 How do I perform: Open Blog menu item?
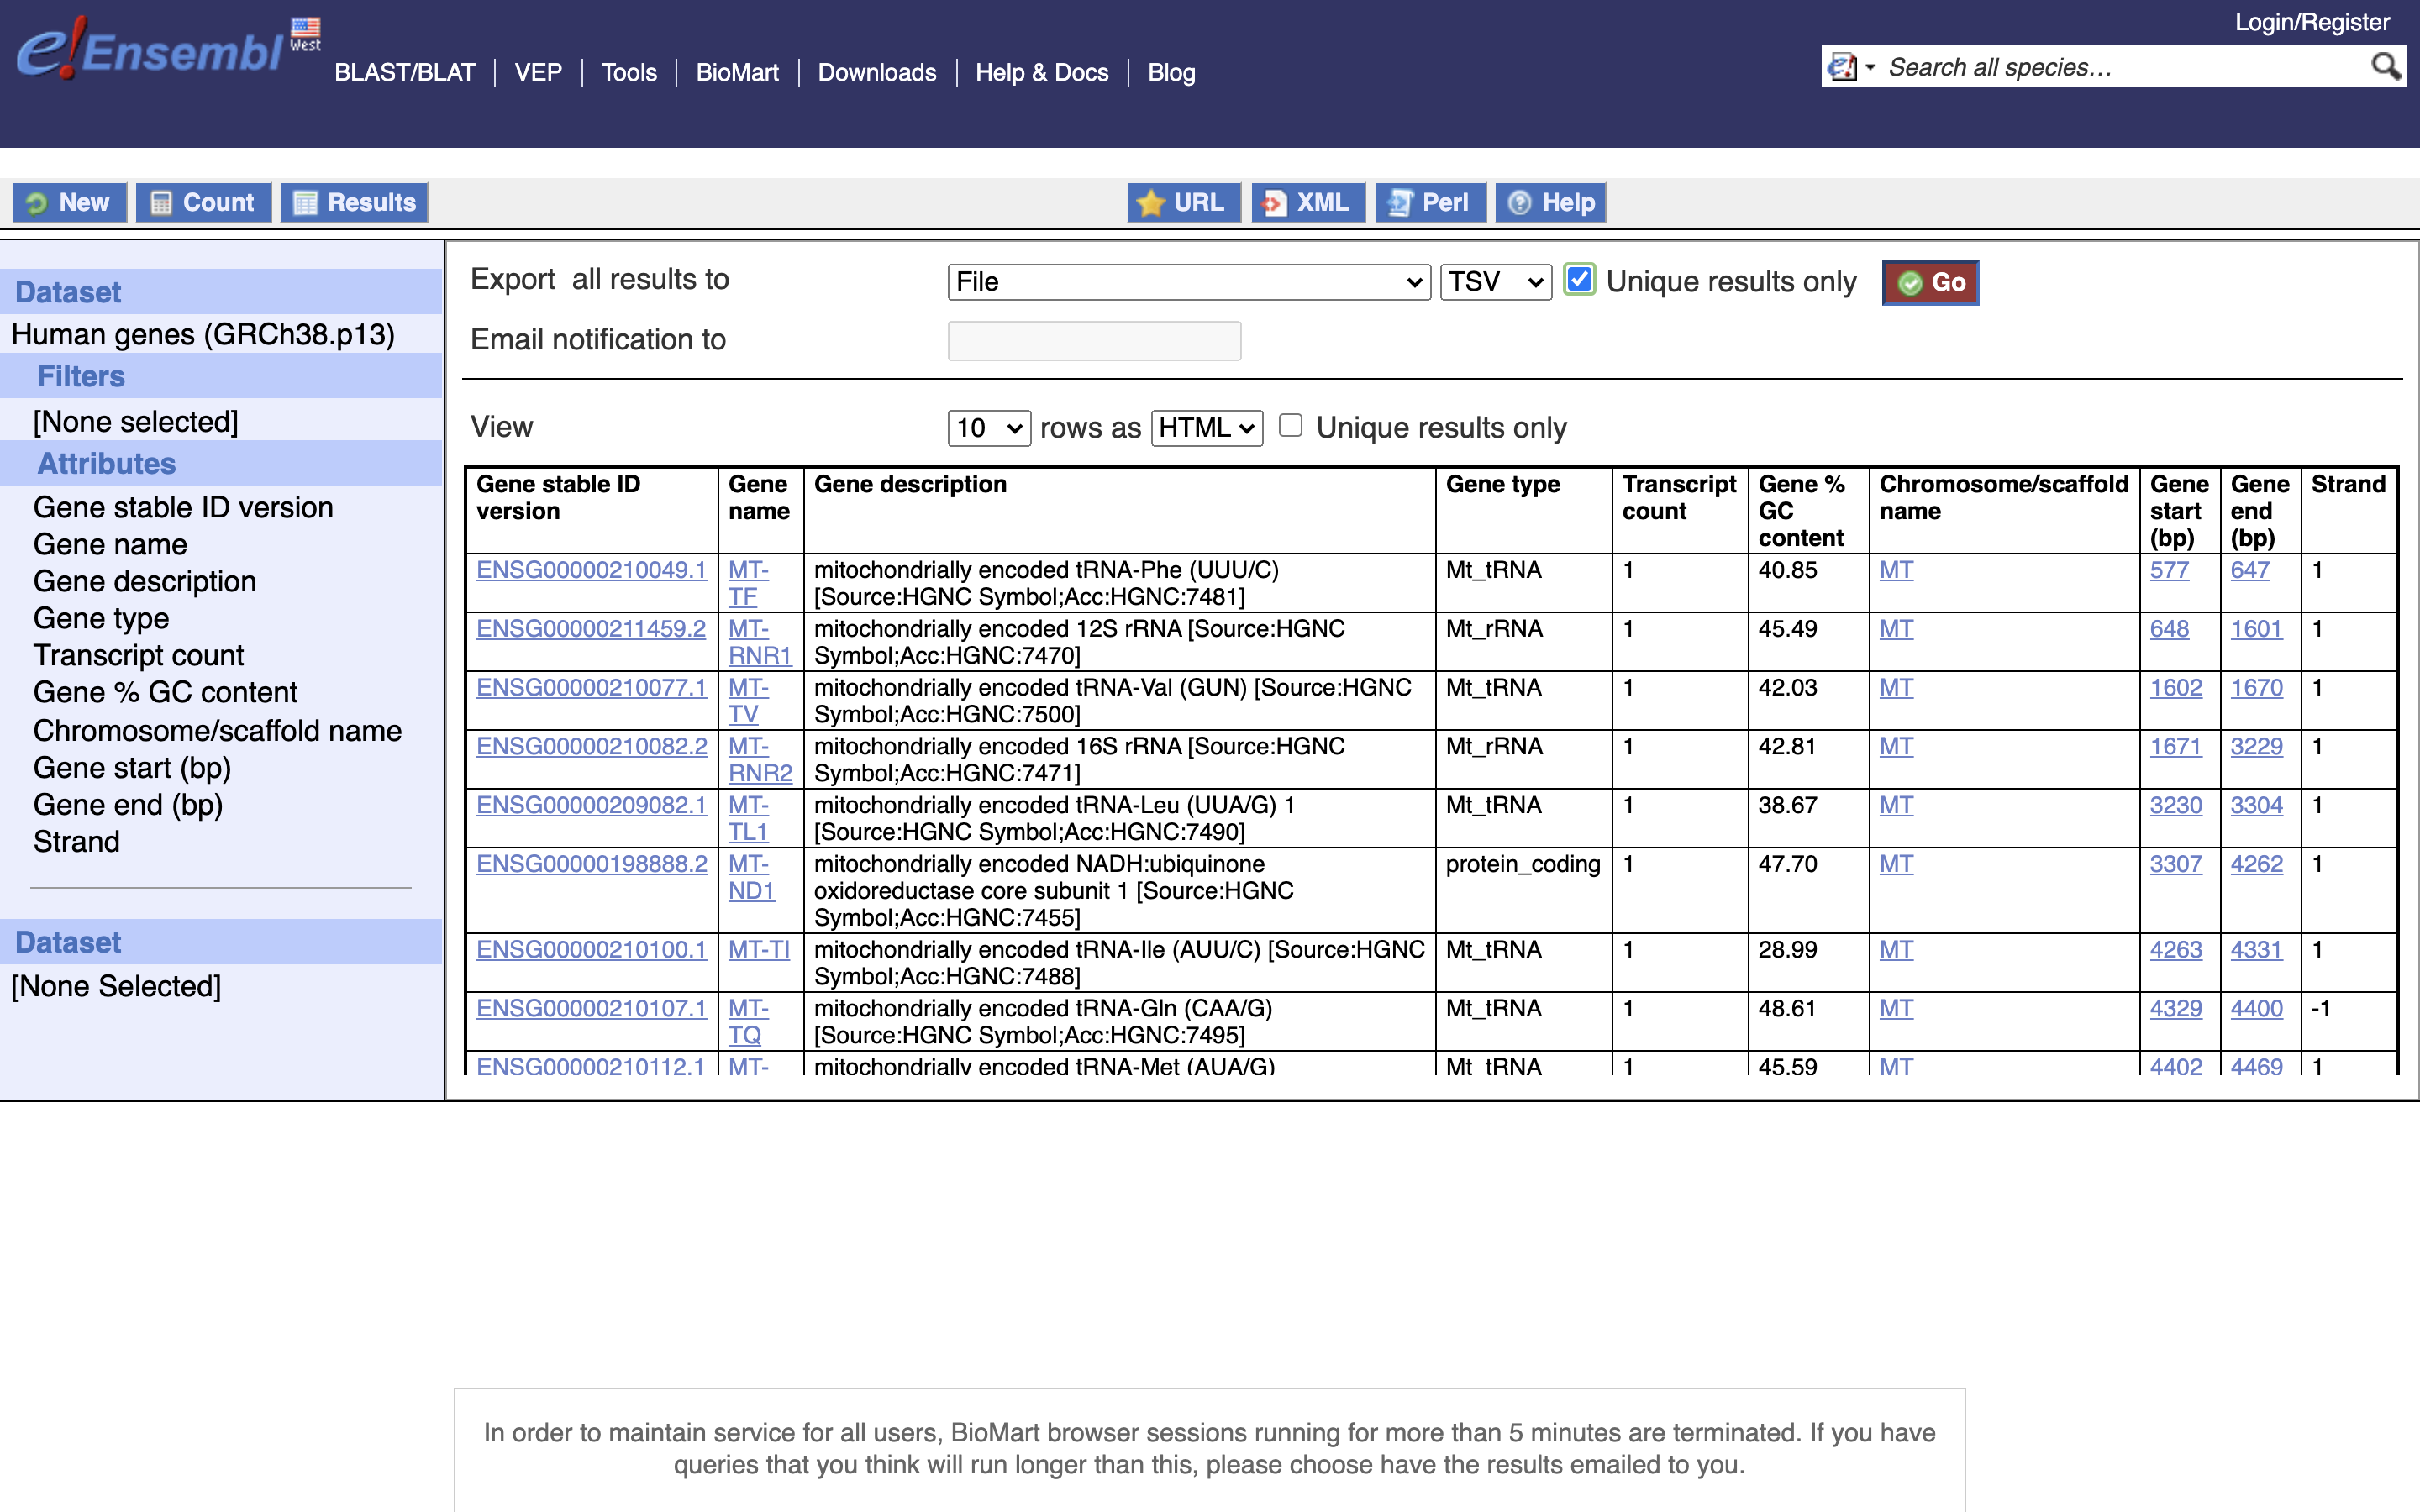[1171, 72]
